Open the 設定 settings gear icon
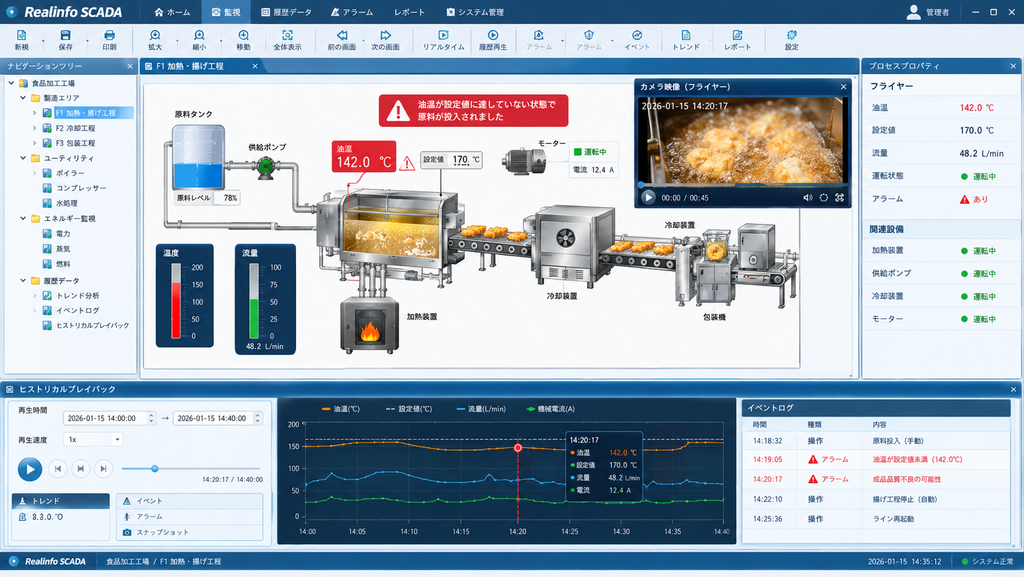 pyautogui.click(x=792, y=40)
